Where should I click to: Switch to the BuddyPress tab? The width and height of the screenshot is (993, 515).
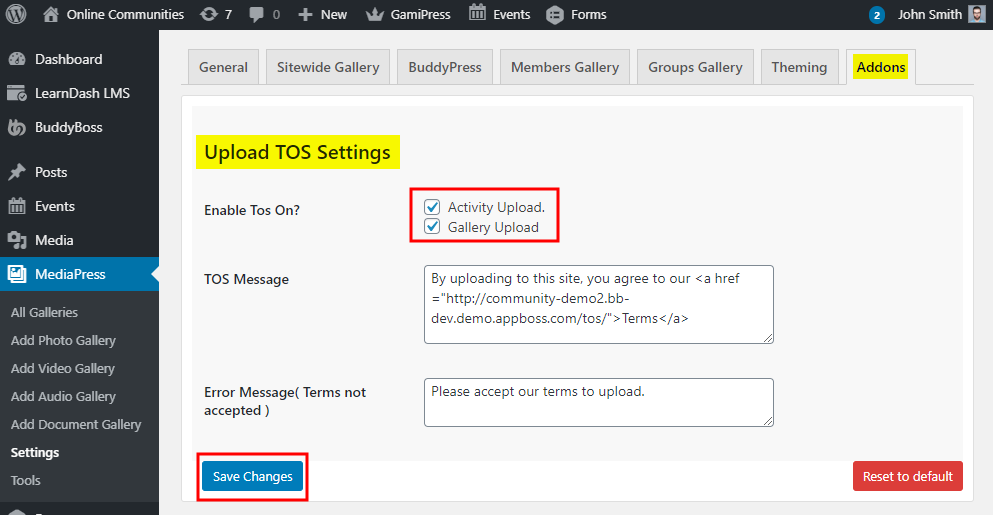pos(445,67)
